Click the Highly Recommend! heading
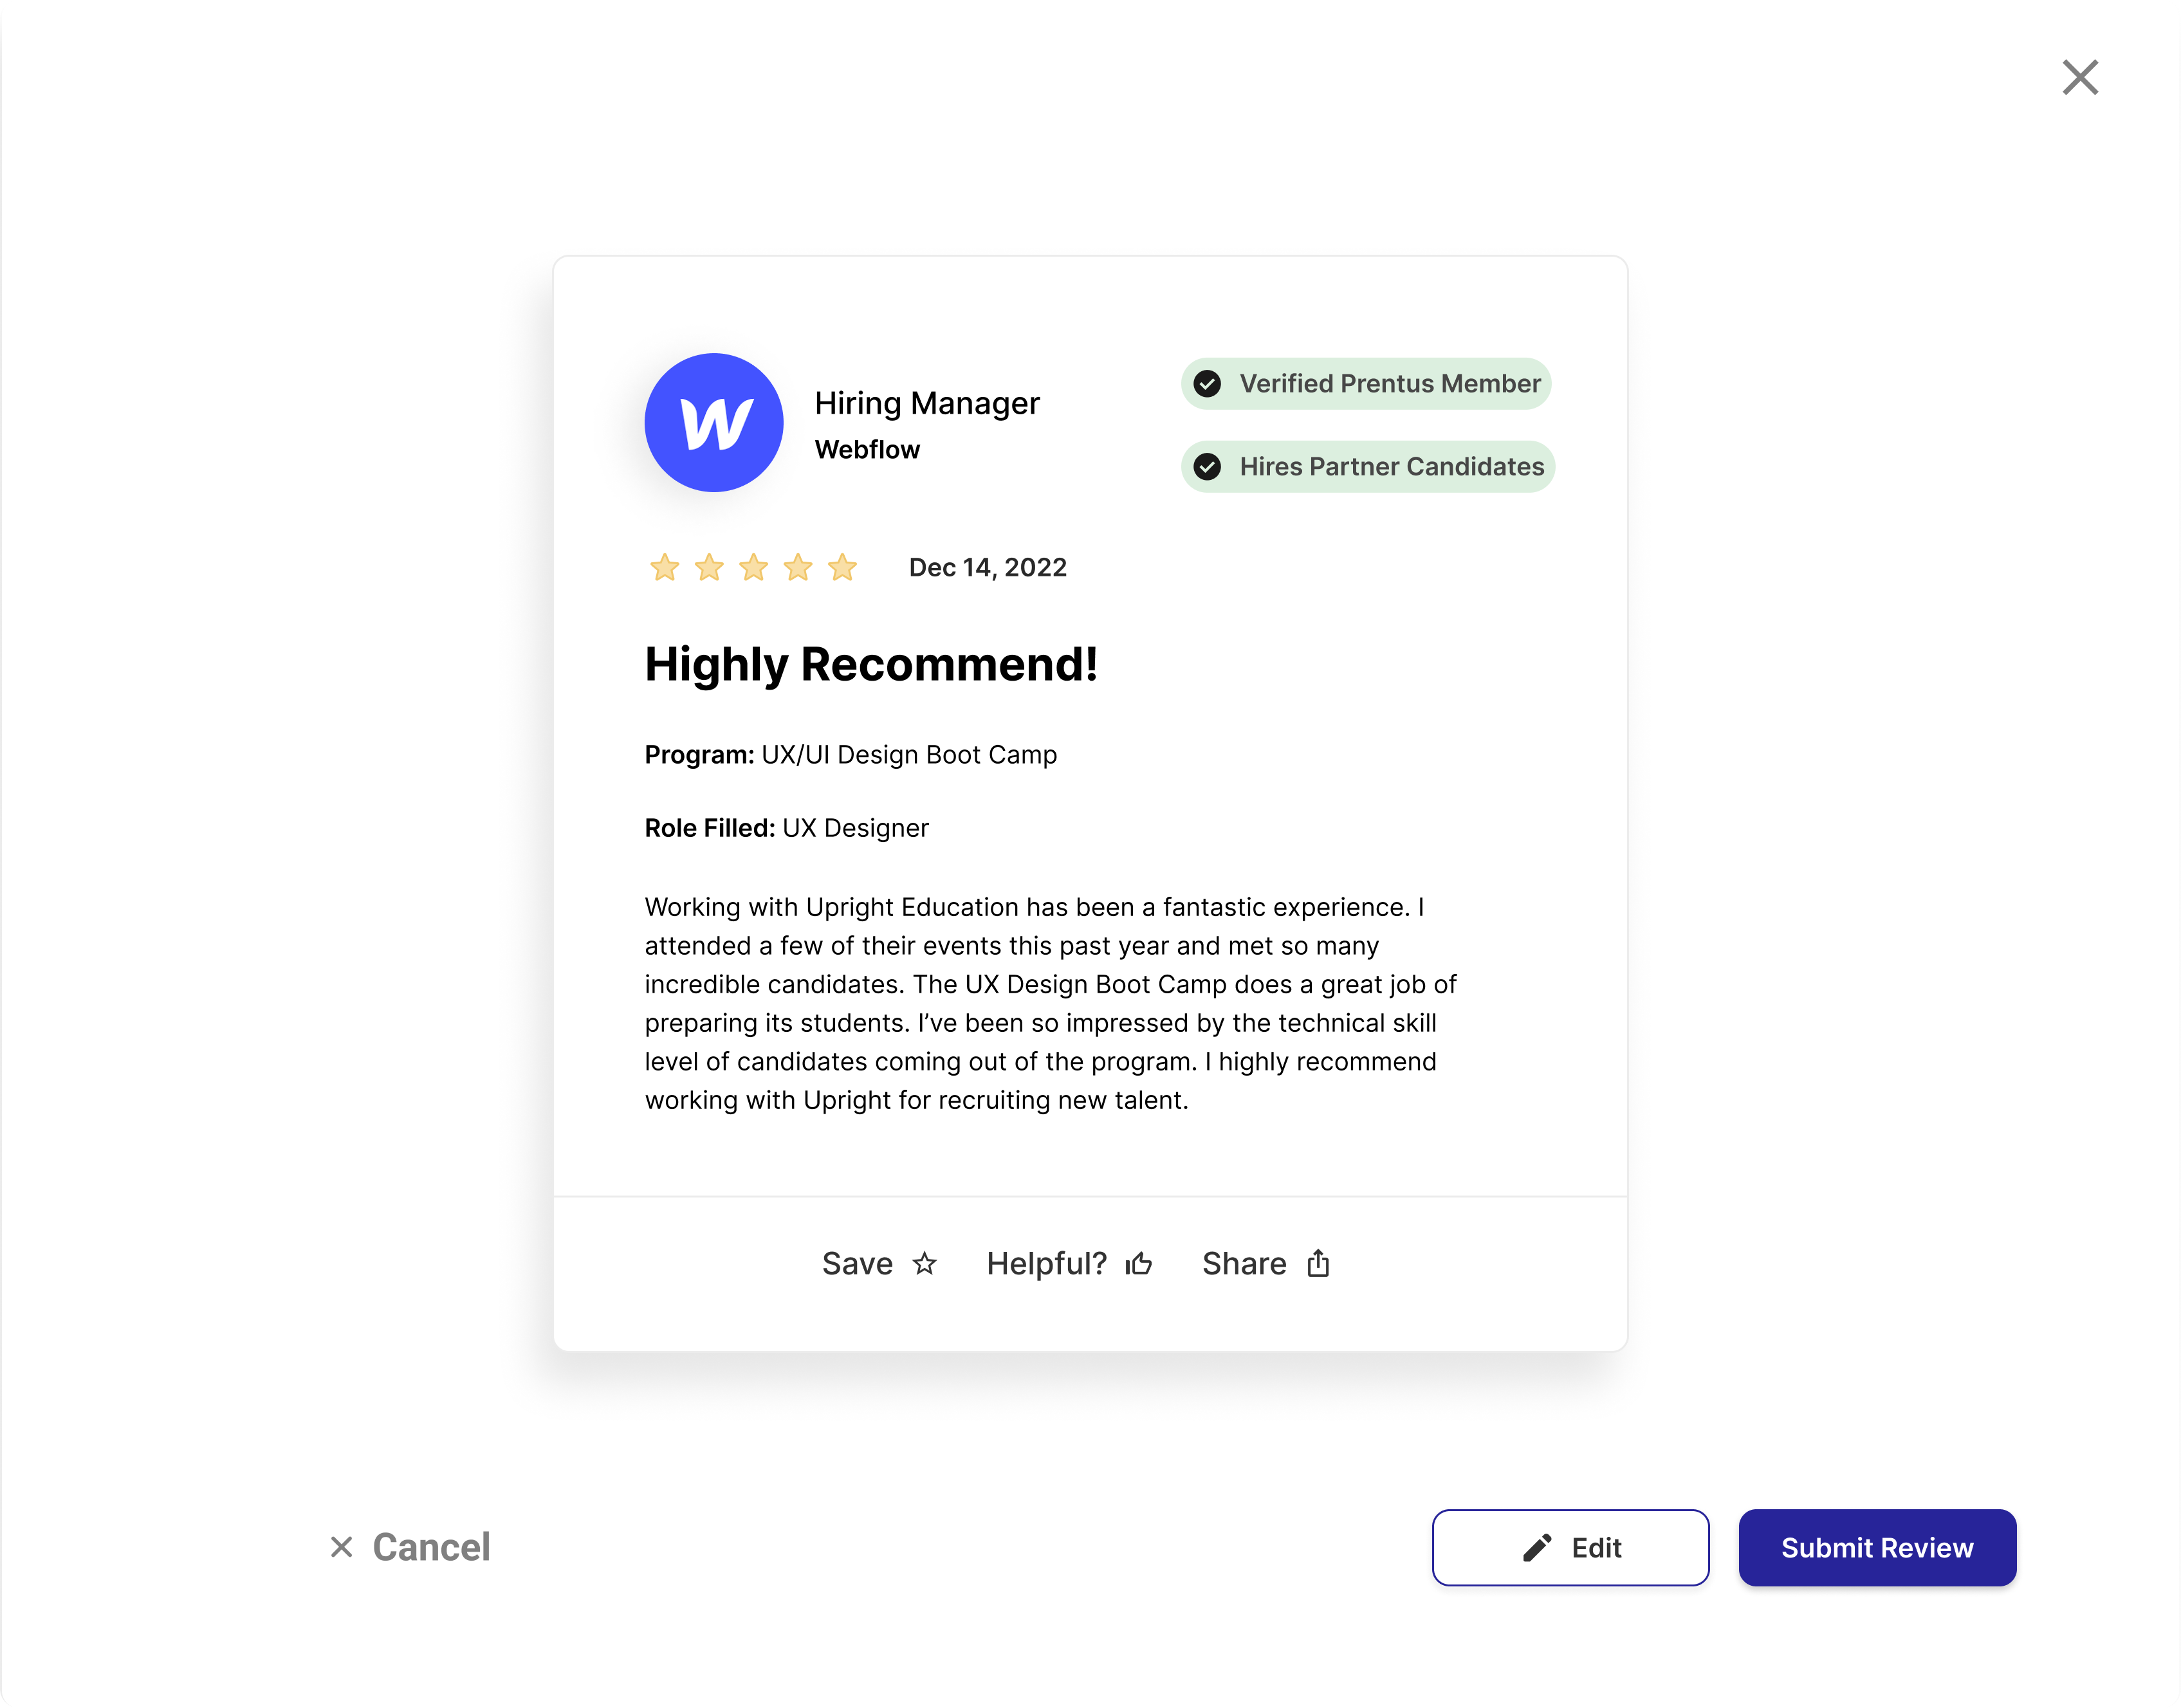The image size is (2181, 1708). (871, 665)
